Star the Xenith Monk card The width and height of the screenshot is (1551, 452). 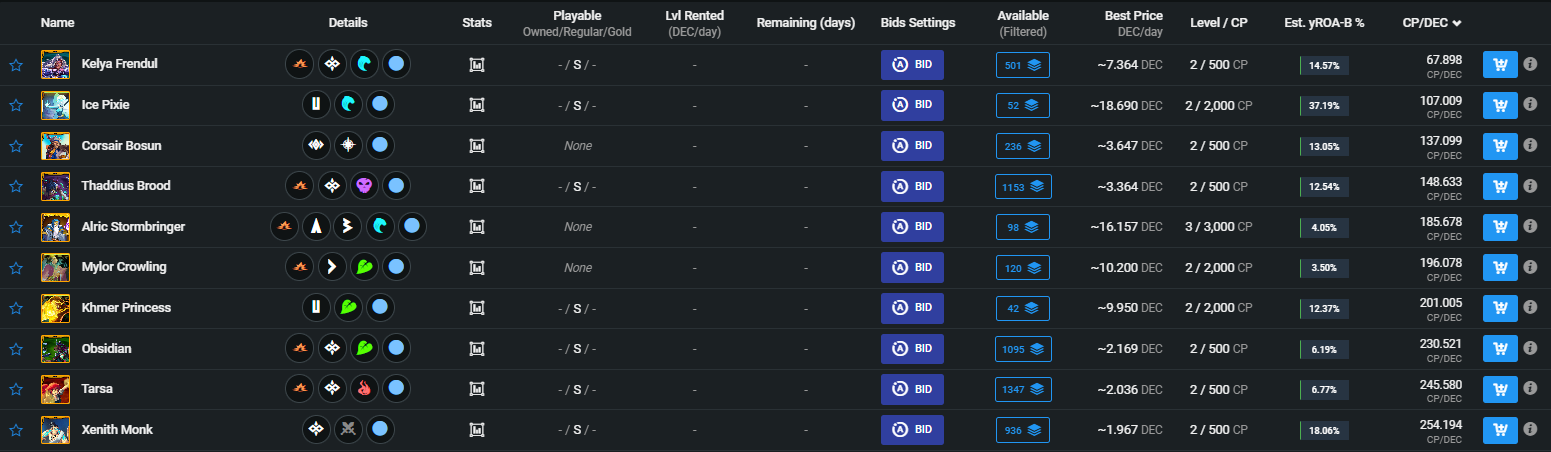point(16,430)
